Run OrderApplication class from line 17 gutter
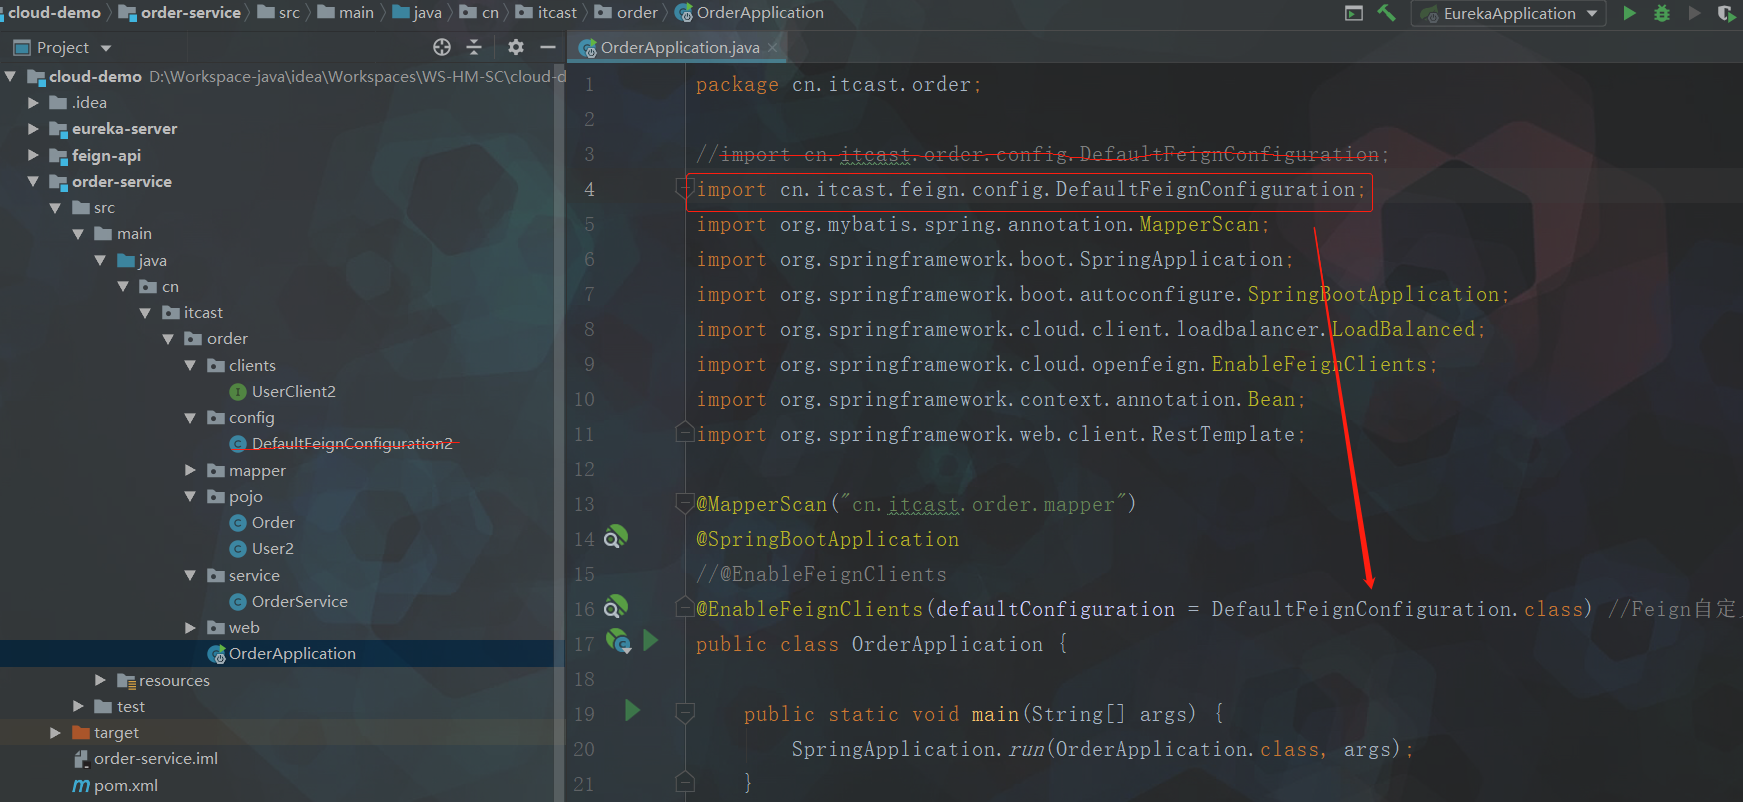Screen dimensions: 1743x802 (651, 641)
